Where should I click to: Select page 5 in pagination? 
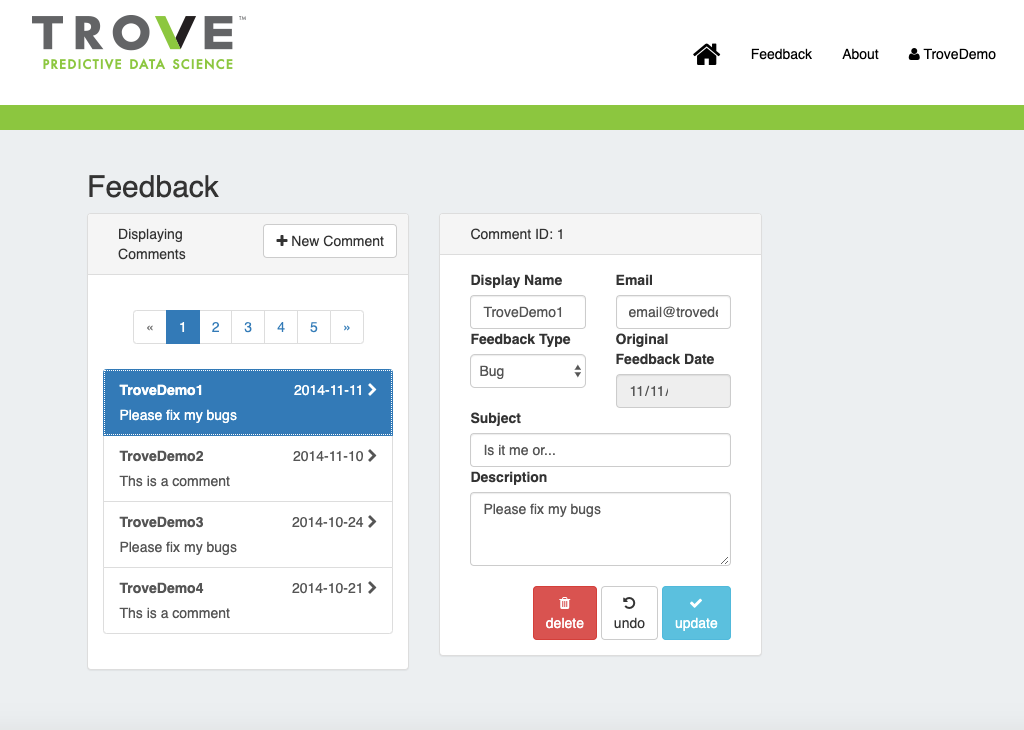314,327
